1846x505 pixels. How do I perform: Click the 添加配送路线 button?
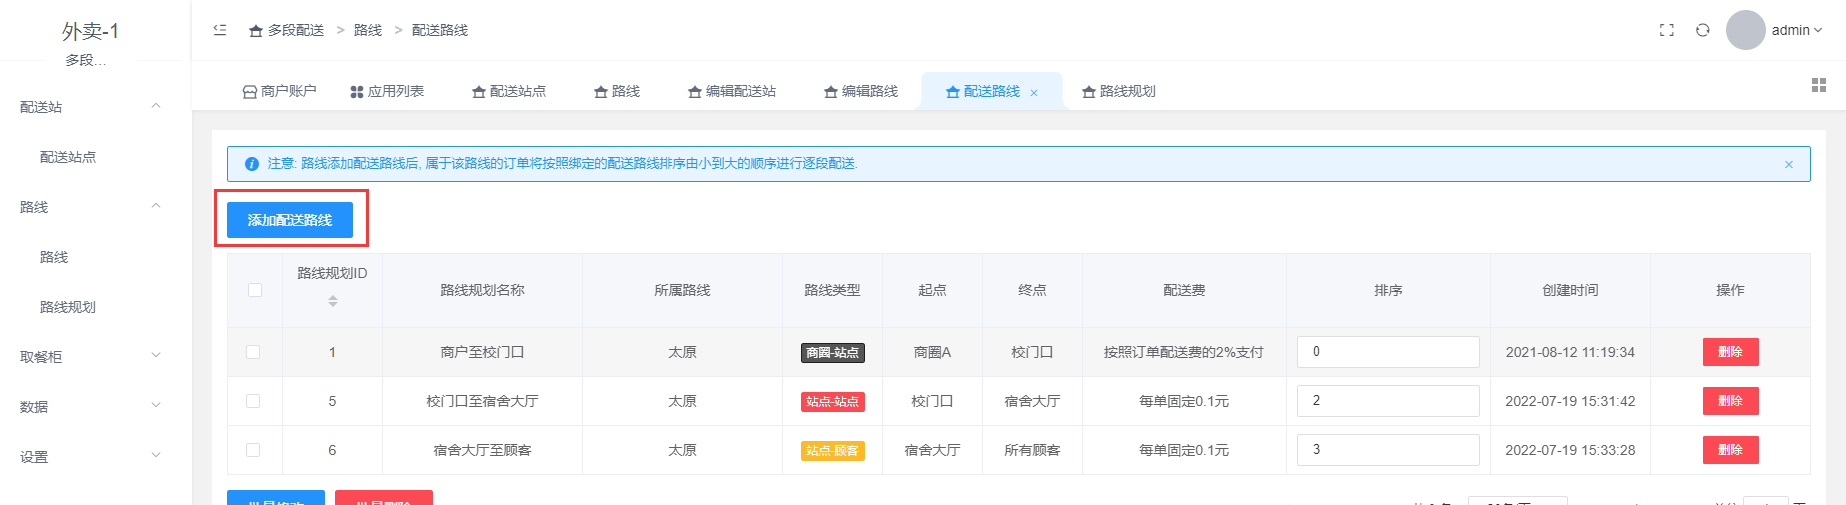[290, 220]
